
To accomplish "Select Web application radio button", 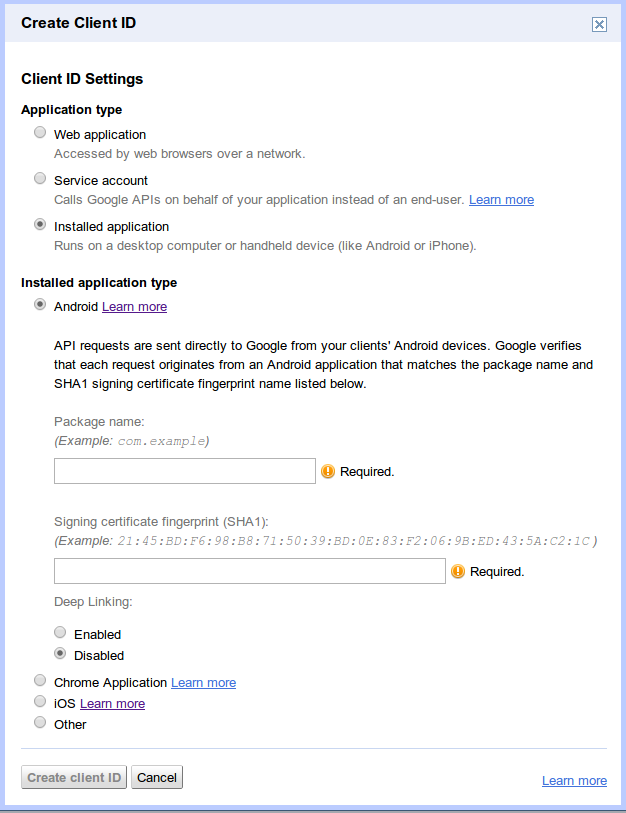I will pyautogui.click(x=40, y=133).
